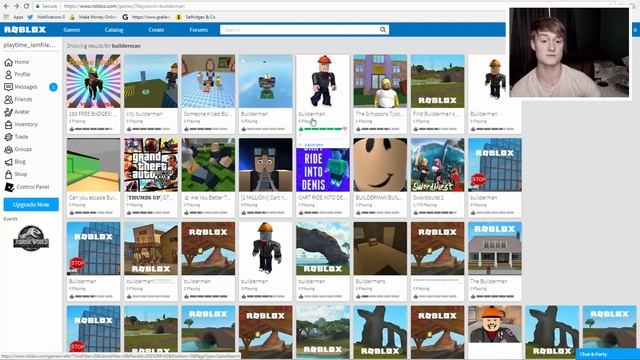Image resolution: width=640 pixels, height=360 pixels.
Task: Open the Shop bag icon
Action: click(x=9, y=174)
